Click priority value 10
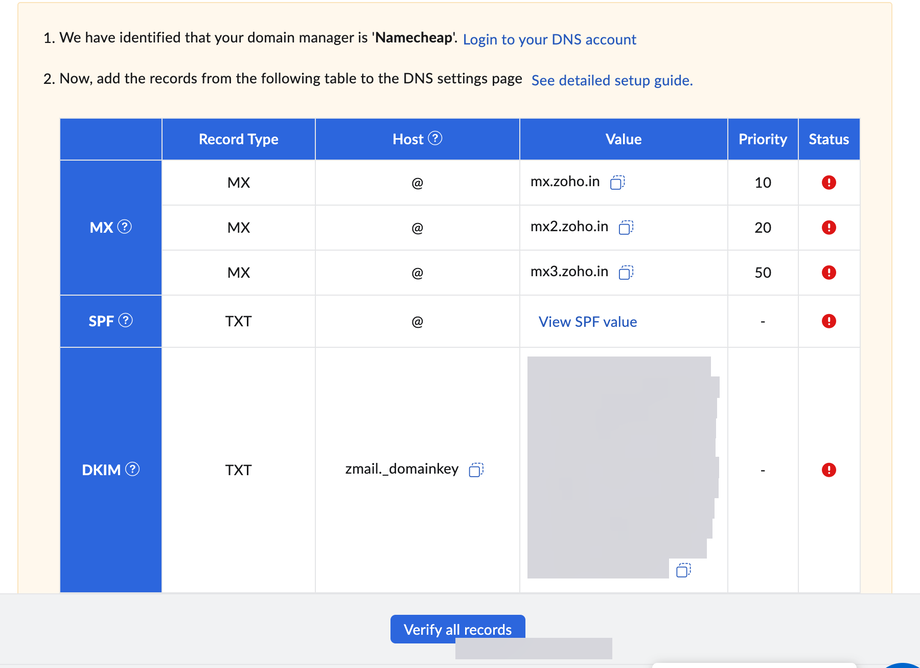Image resolution: width=920 pixels, height=668 pixels. (x=763, y=183)
